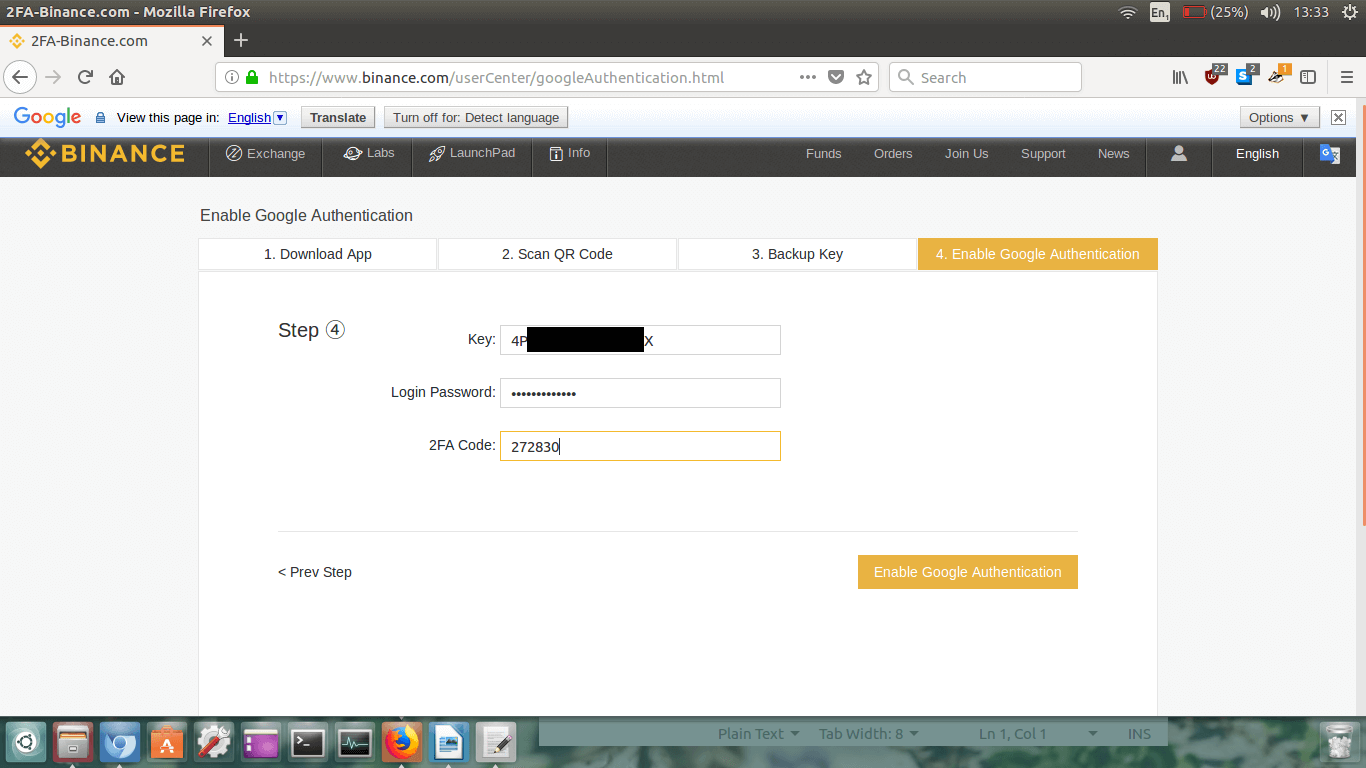The width and height of the screenshot is (1366, 768).
Task: Open the News link
Action: pos(1113,154)
